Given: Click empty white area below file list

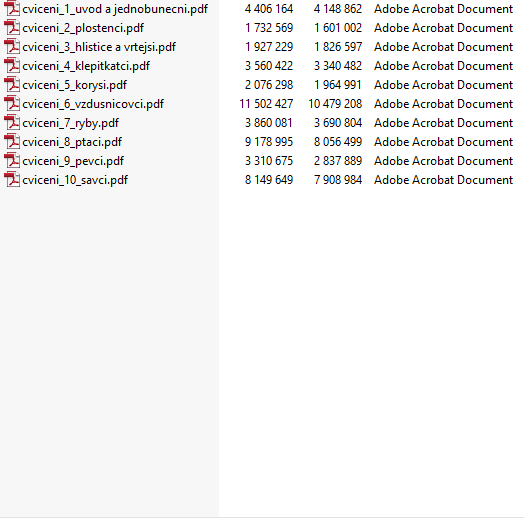Looking at the screenshot, I should (371, 351).
